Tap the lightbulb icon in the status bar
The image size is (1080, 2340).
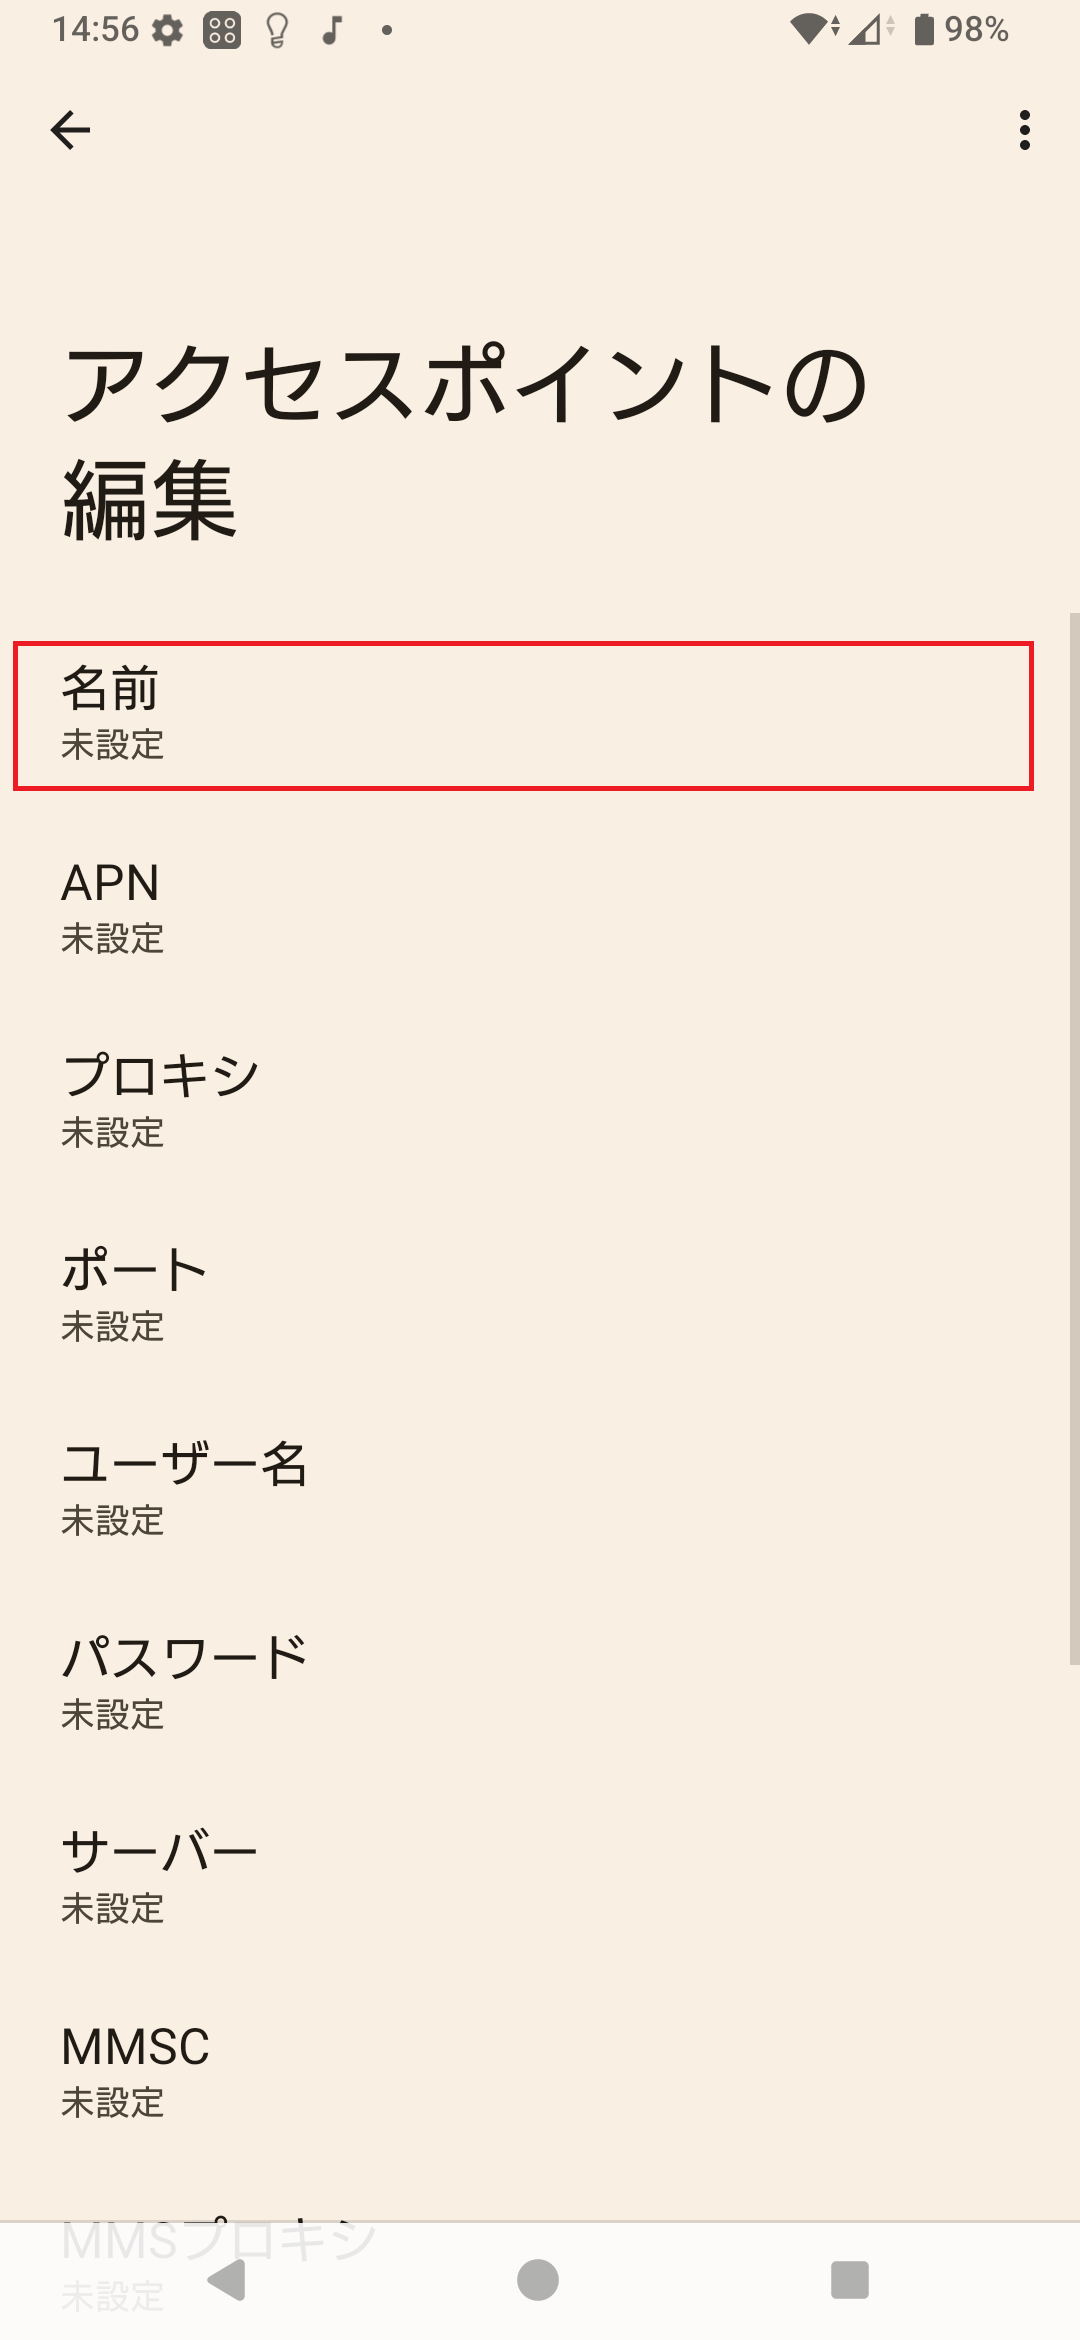(x=275, y=30)
